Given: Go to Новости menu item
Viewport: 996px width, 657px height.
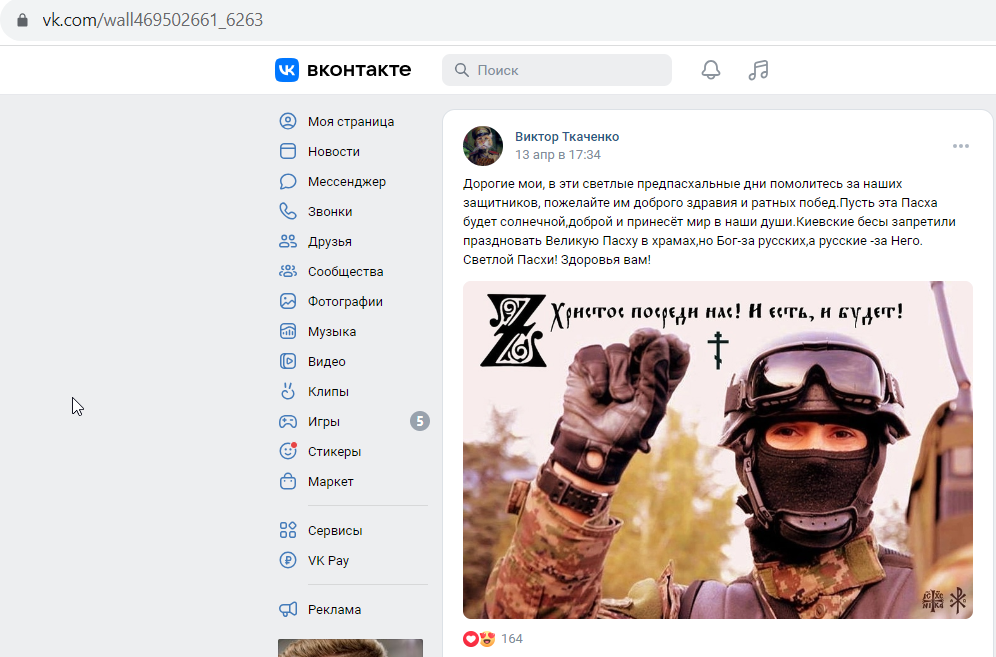Looking at the screenshot, I should (x=333, y=151).
